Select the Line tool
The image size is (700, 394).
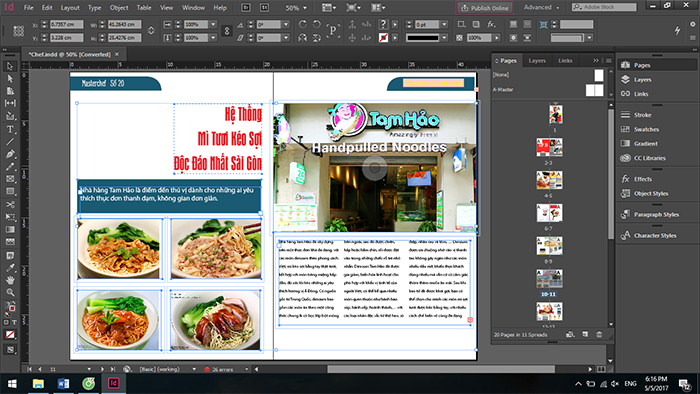tap(10, 142)
